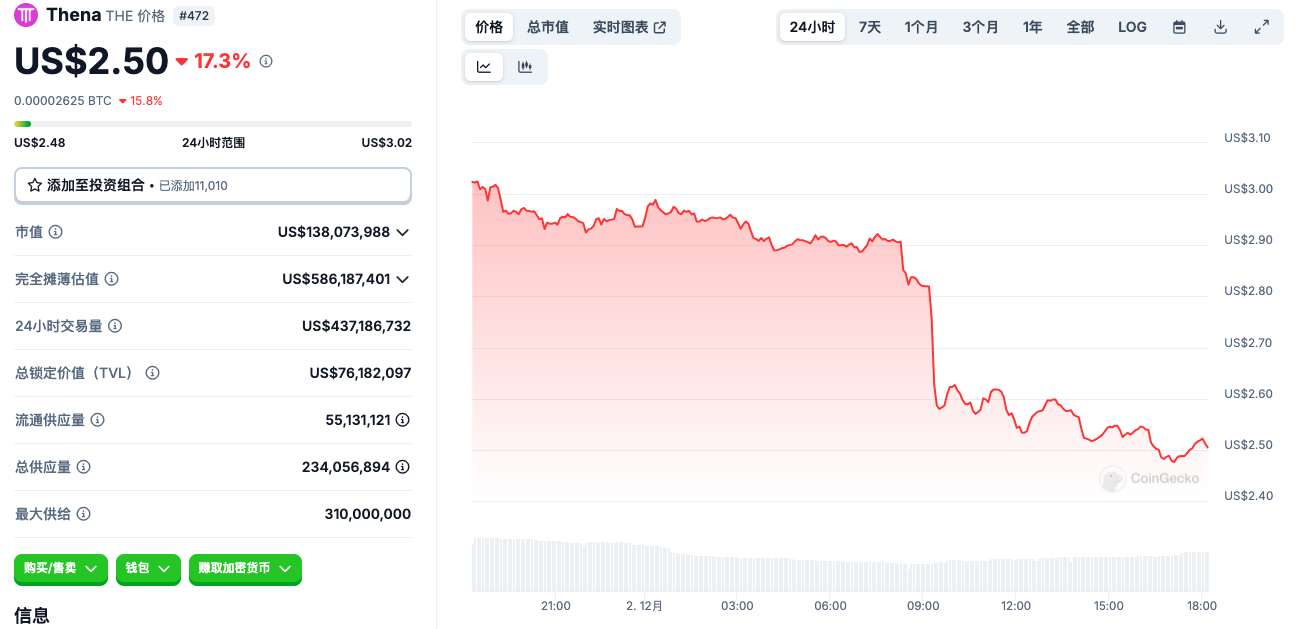
Task: Open the calendar date range picker
Action: (x=1179, y=27)
